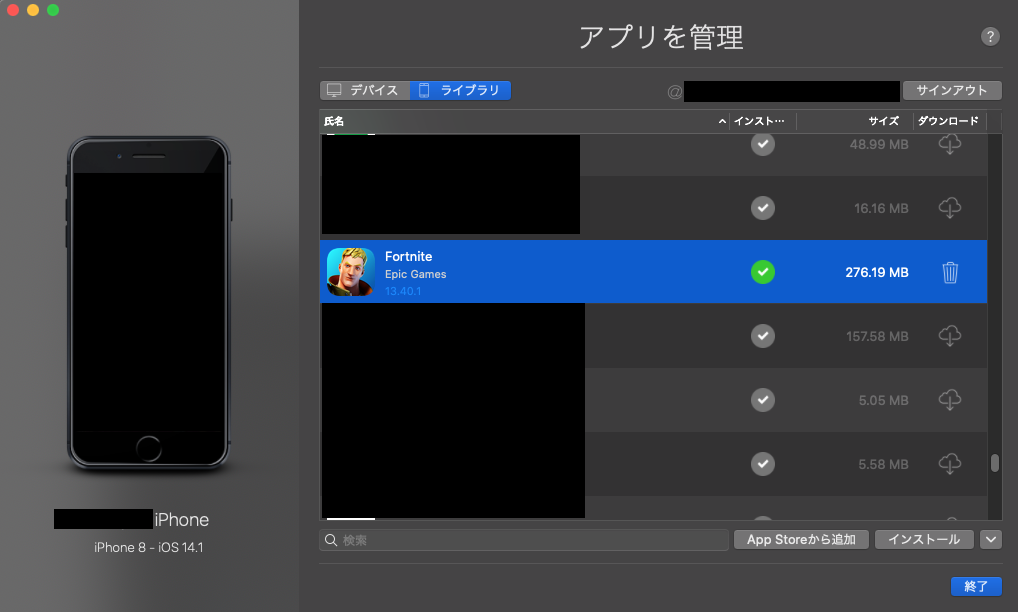The height and width of the screenshot is (612, 1018).
Task: Click installed checkmark in 5.05 MB row
Action: 763,400
